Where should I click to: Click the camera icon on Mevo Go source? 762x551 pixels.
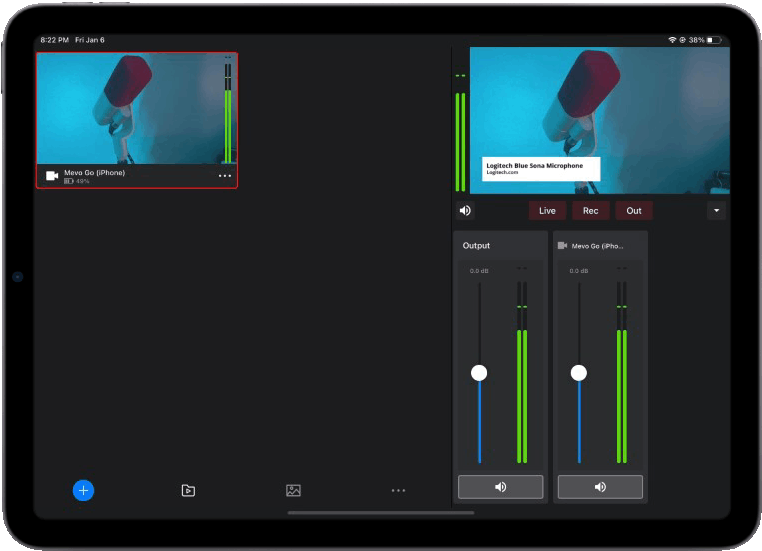(52, 175)
